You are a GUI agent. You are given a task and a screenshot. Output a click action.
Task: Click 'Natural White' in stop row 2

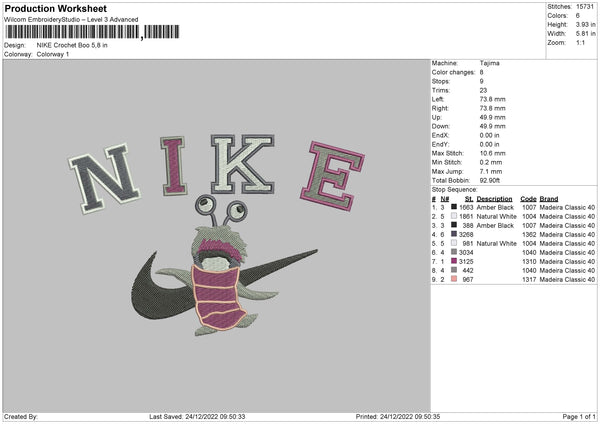pyautogui.click(x=496, y=217)
